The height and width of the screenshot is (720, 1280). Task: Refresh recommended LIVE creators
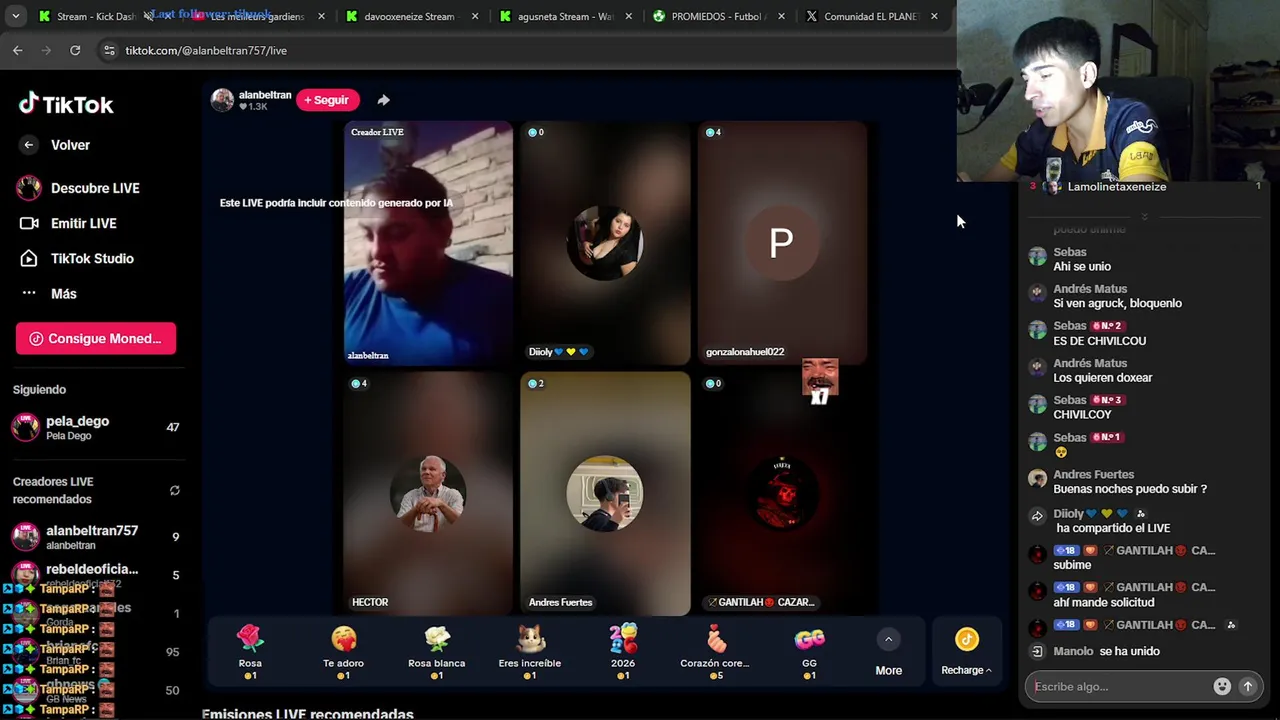click(x=175, y=490)
